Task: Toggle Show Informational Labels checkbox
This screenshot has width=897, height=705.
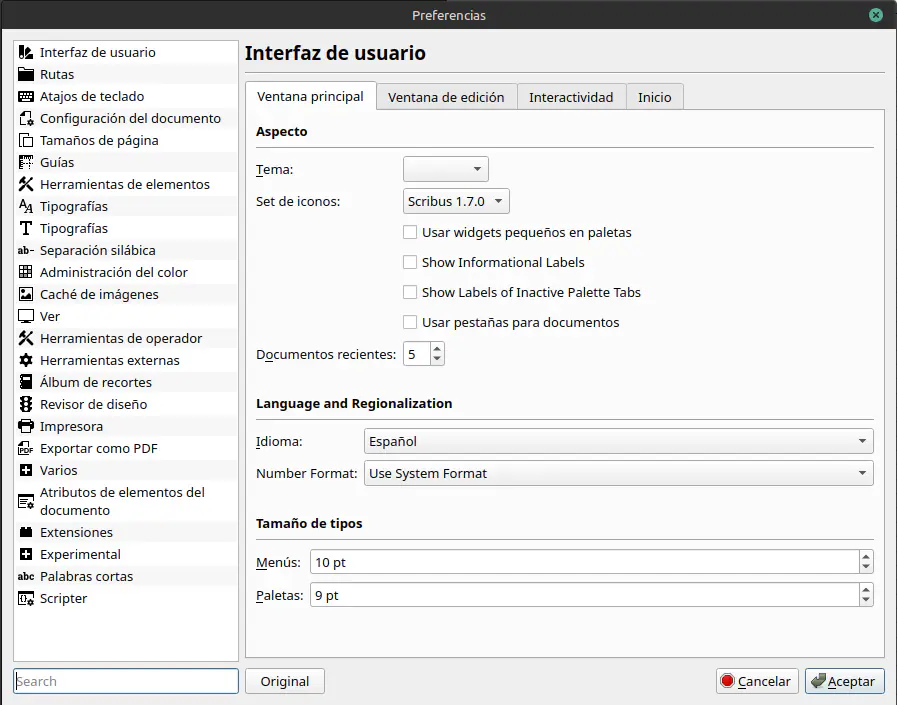Action: 410,263
